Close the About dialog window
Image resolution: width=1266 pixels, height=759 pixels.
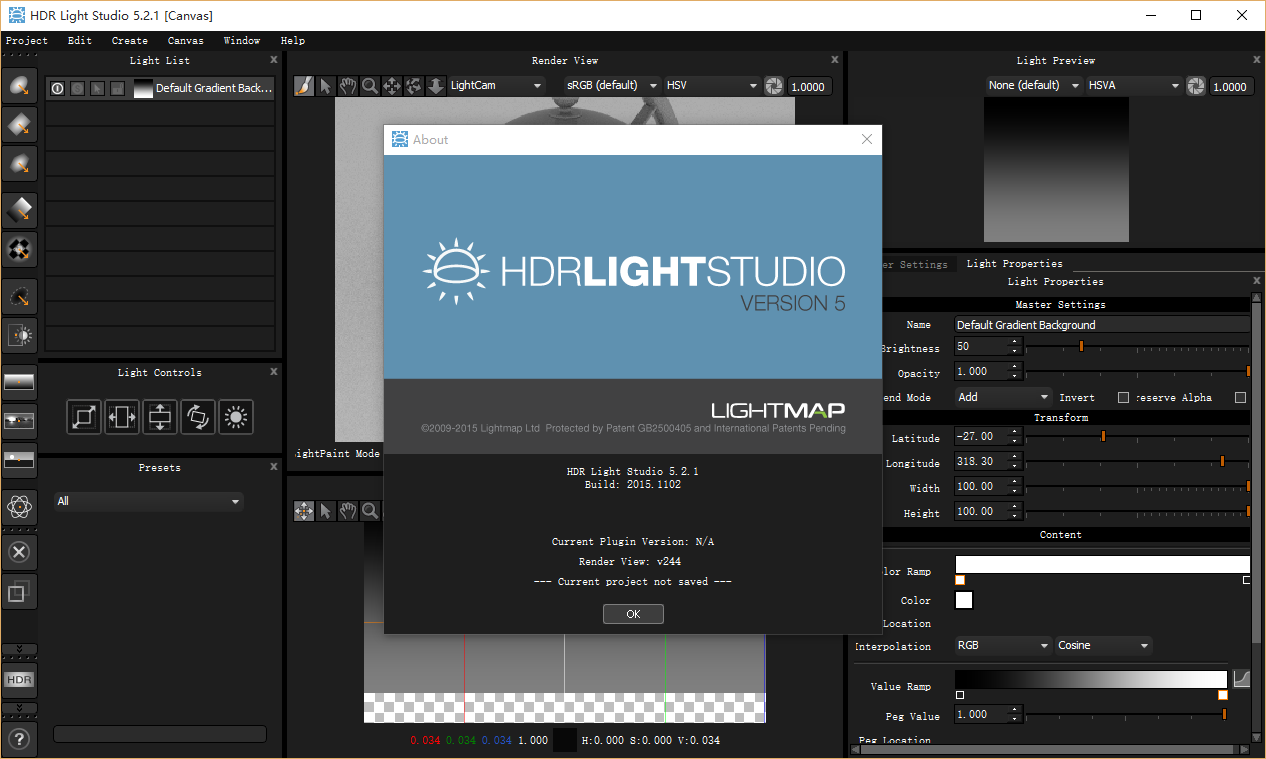[867, 140]
